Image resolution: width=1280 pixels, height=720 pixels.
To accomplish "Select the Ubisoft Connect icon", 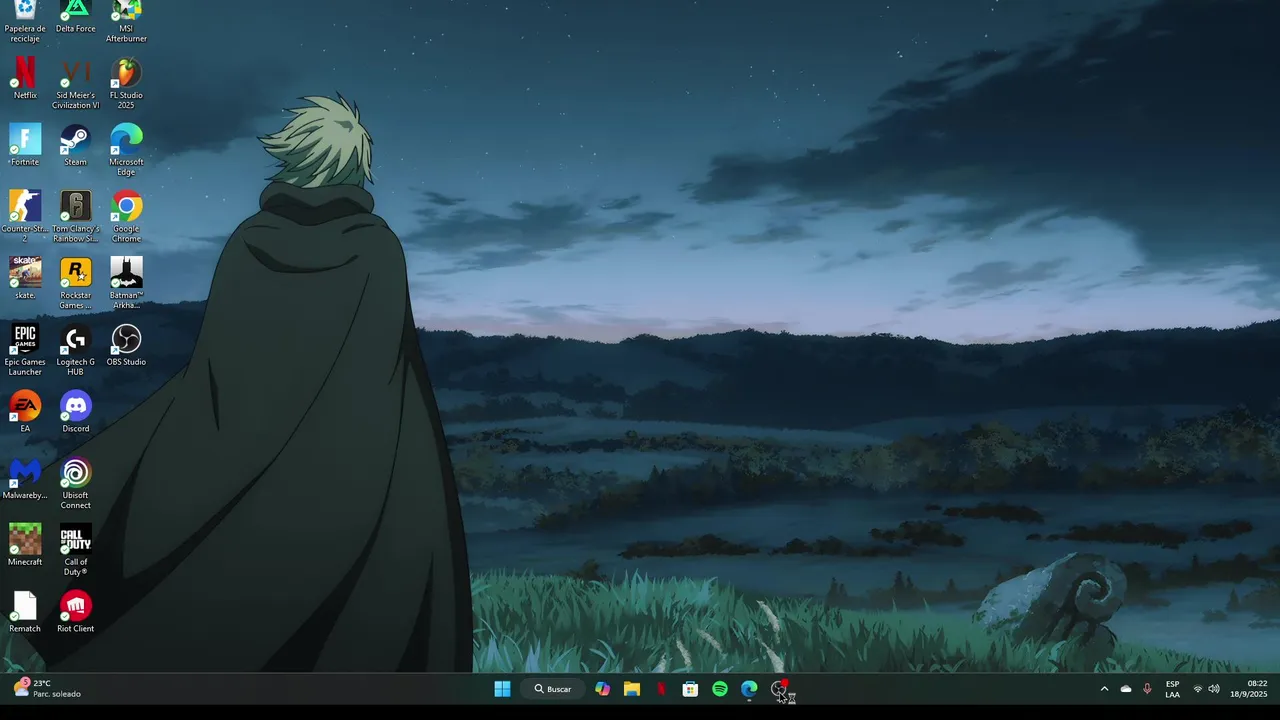I will pos(76,484).
